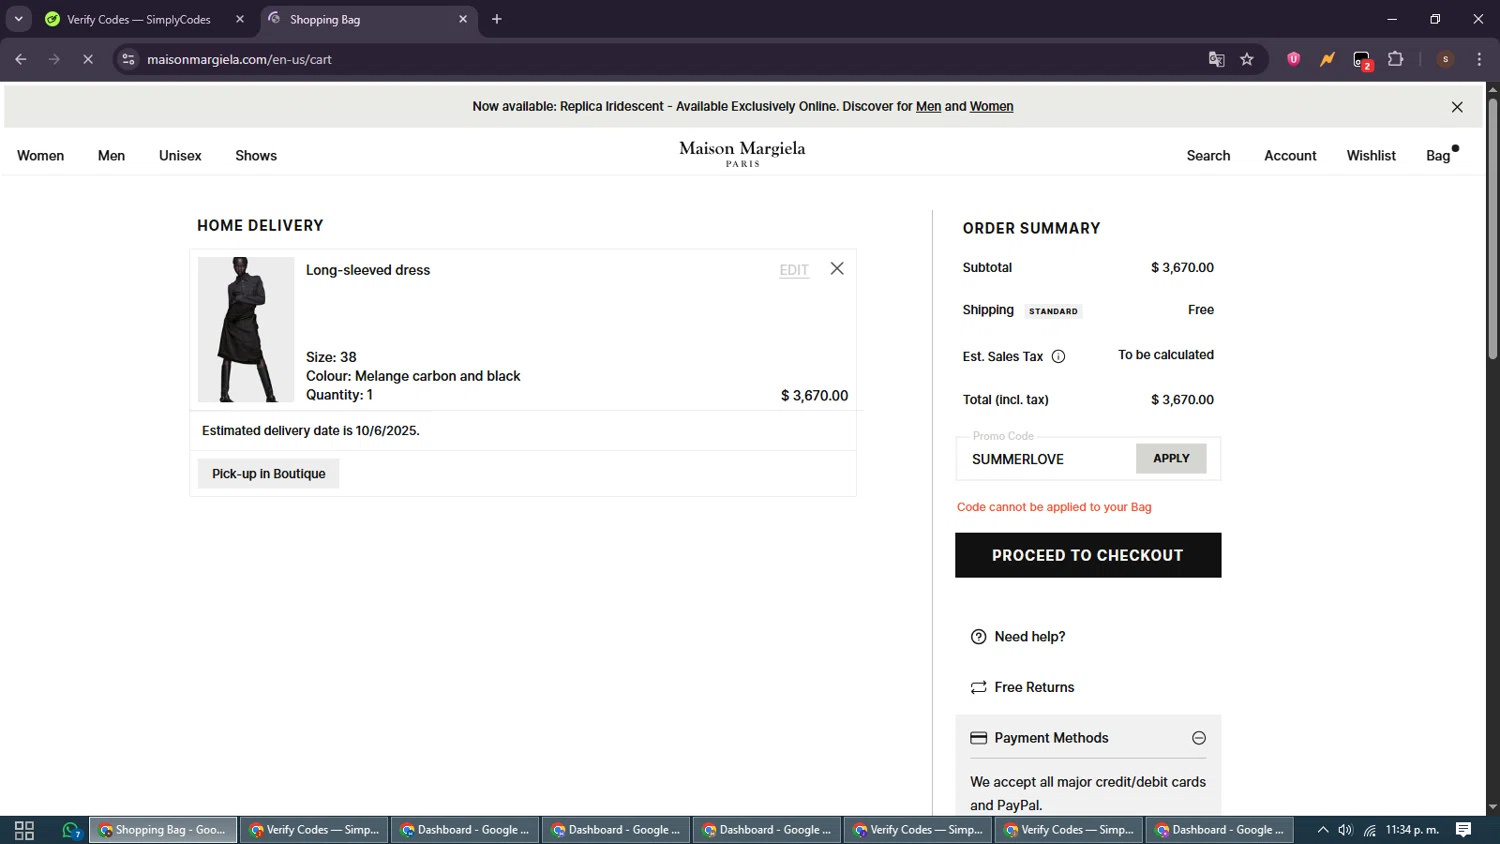Image resolution: width=1500 pixels, height=844 pixels.
Task: Follow the Men link in the banner
Action: click(x=928, y=107)
